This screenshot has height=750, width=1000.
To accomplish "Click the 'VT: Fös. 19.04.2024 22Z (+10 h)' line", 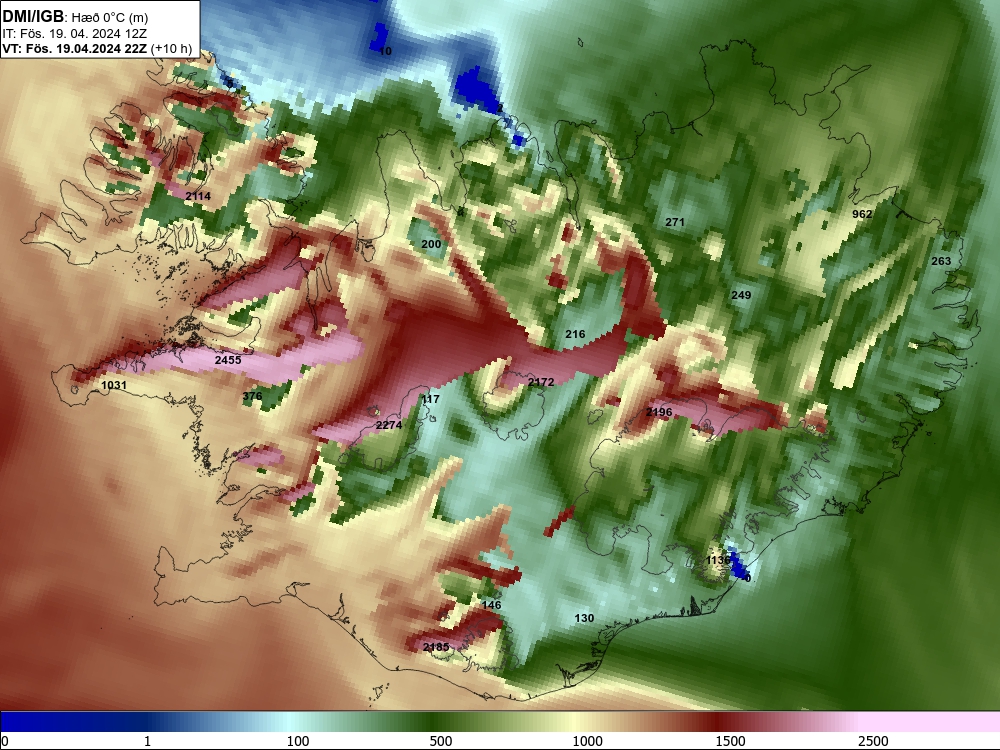I will (x=97, y=48).
